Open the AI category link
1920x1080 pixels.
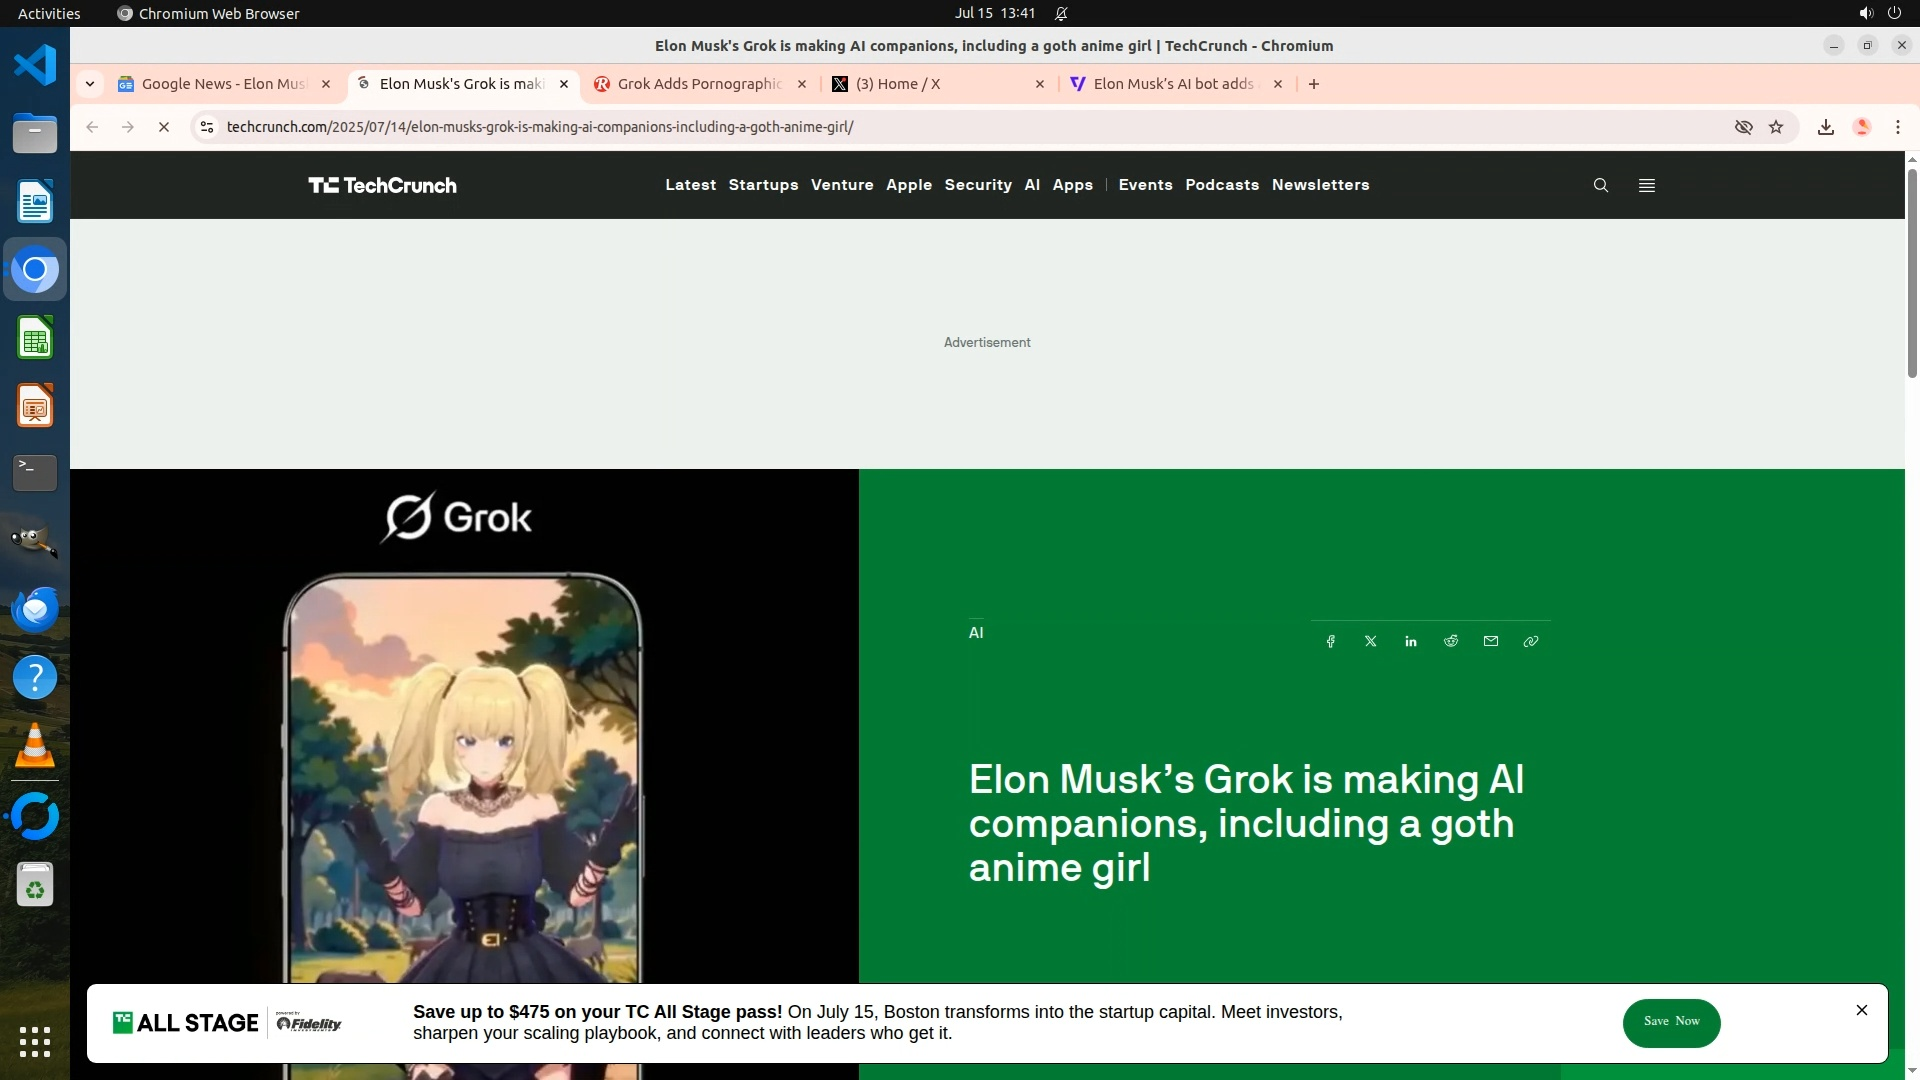point(976,632)
